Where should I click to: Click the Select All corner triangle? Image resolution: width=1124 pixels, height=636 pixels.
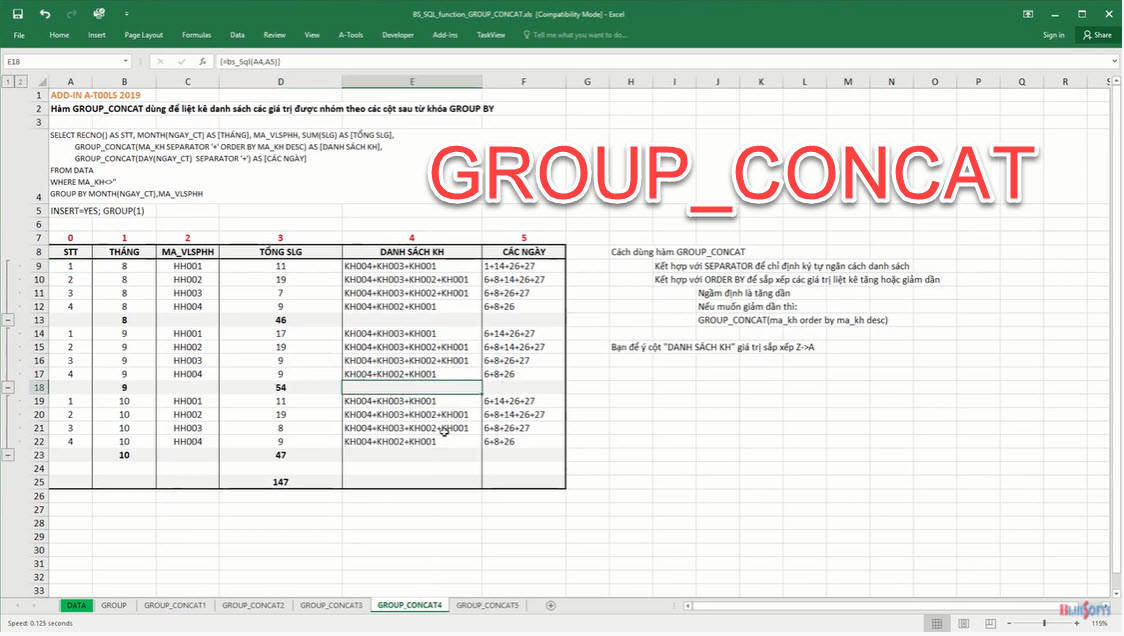[39, 82]
